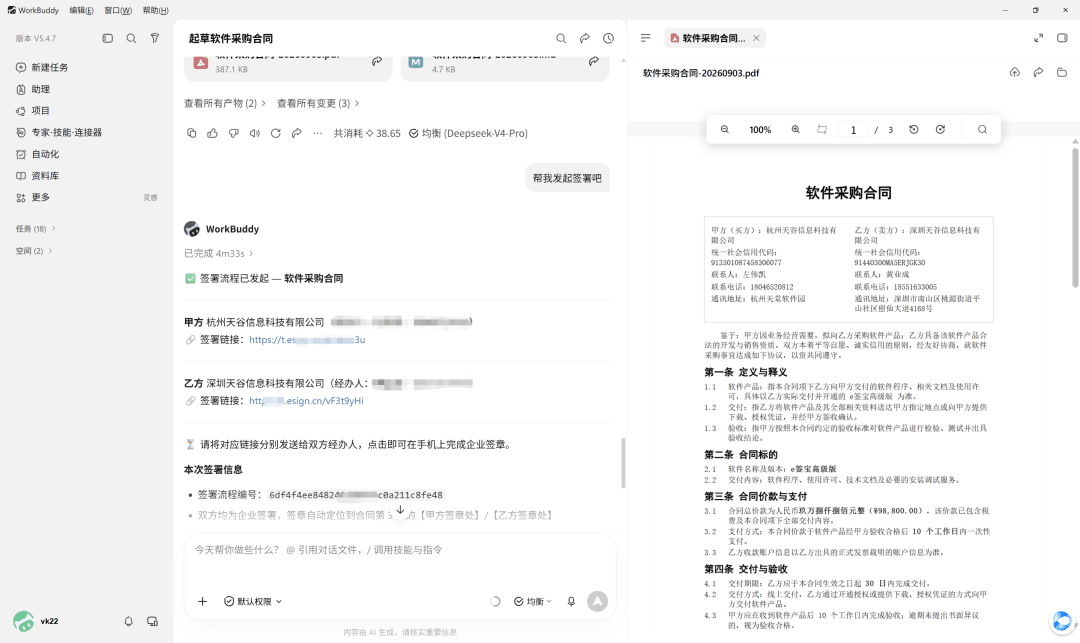Expand the 任务 (18) list
The image size is (1080, 643).
[35, 229]
